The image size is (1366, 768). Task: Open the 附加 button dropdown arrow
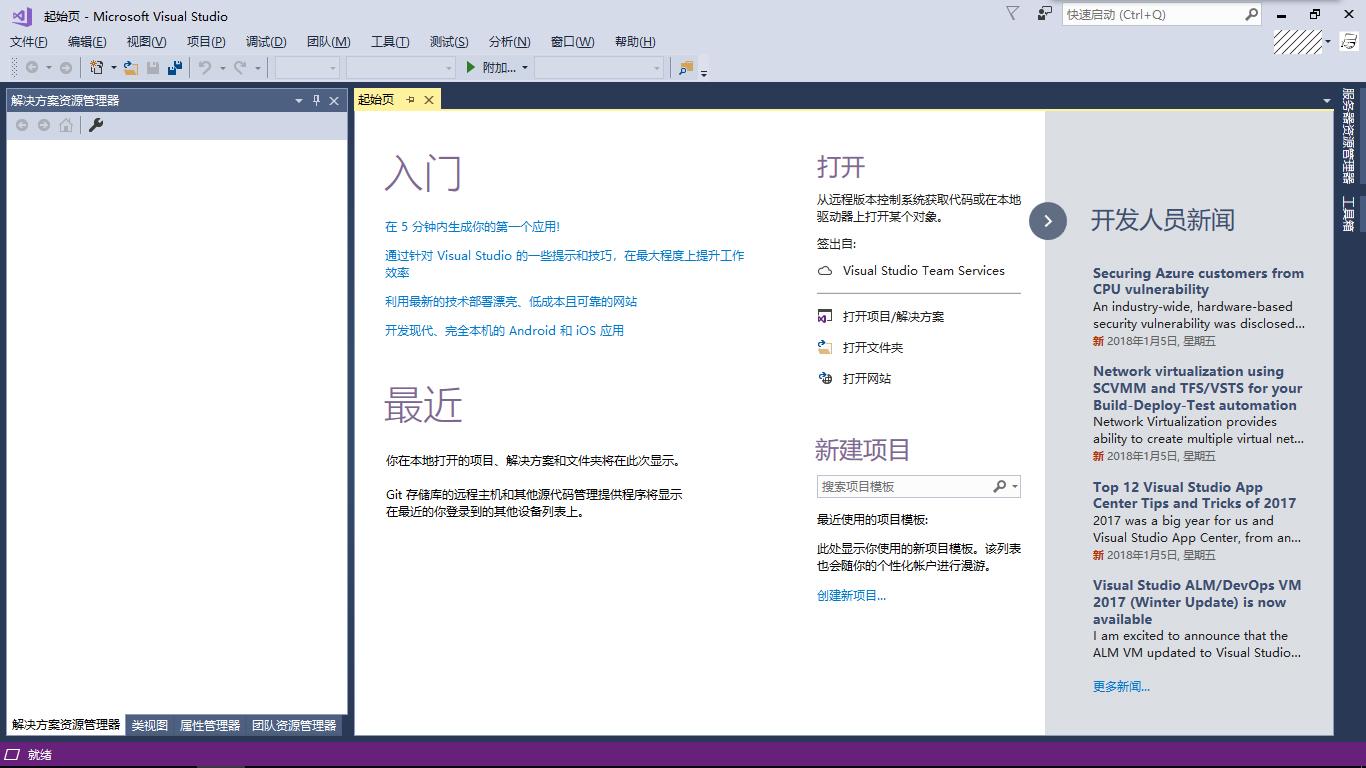pyautogui.click(x=524, y=68)
